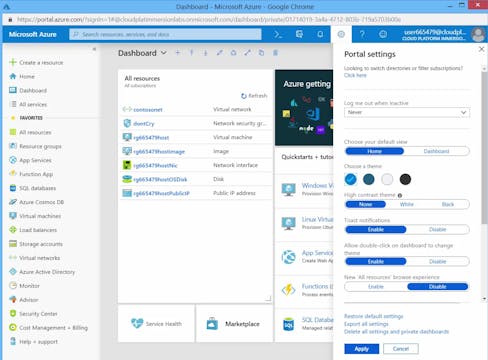Viewport: 488px width, 360px height.
Task: Open the contosonet virtual network resource
Action: 148,109
